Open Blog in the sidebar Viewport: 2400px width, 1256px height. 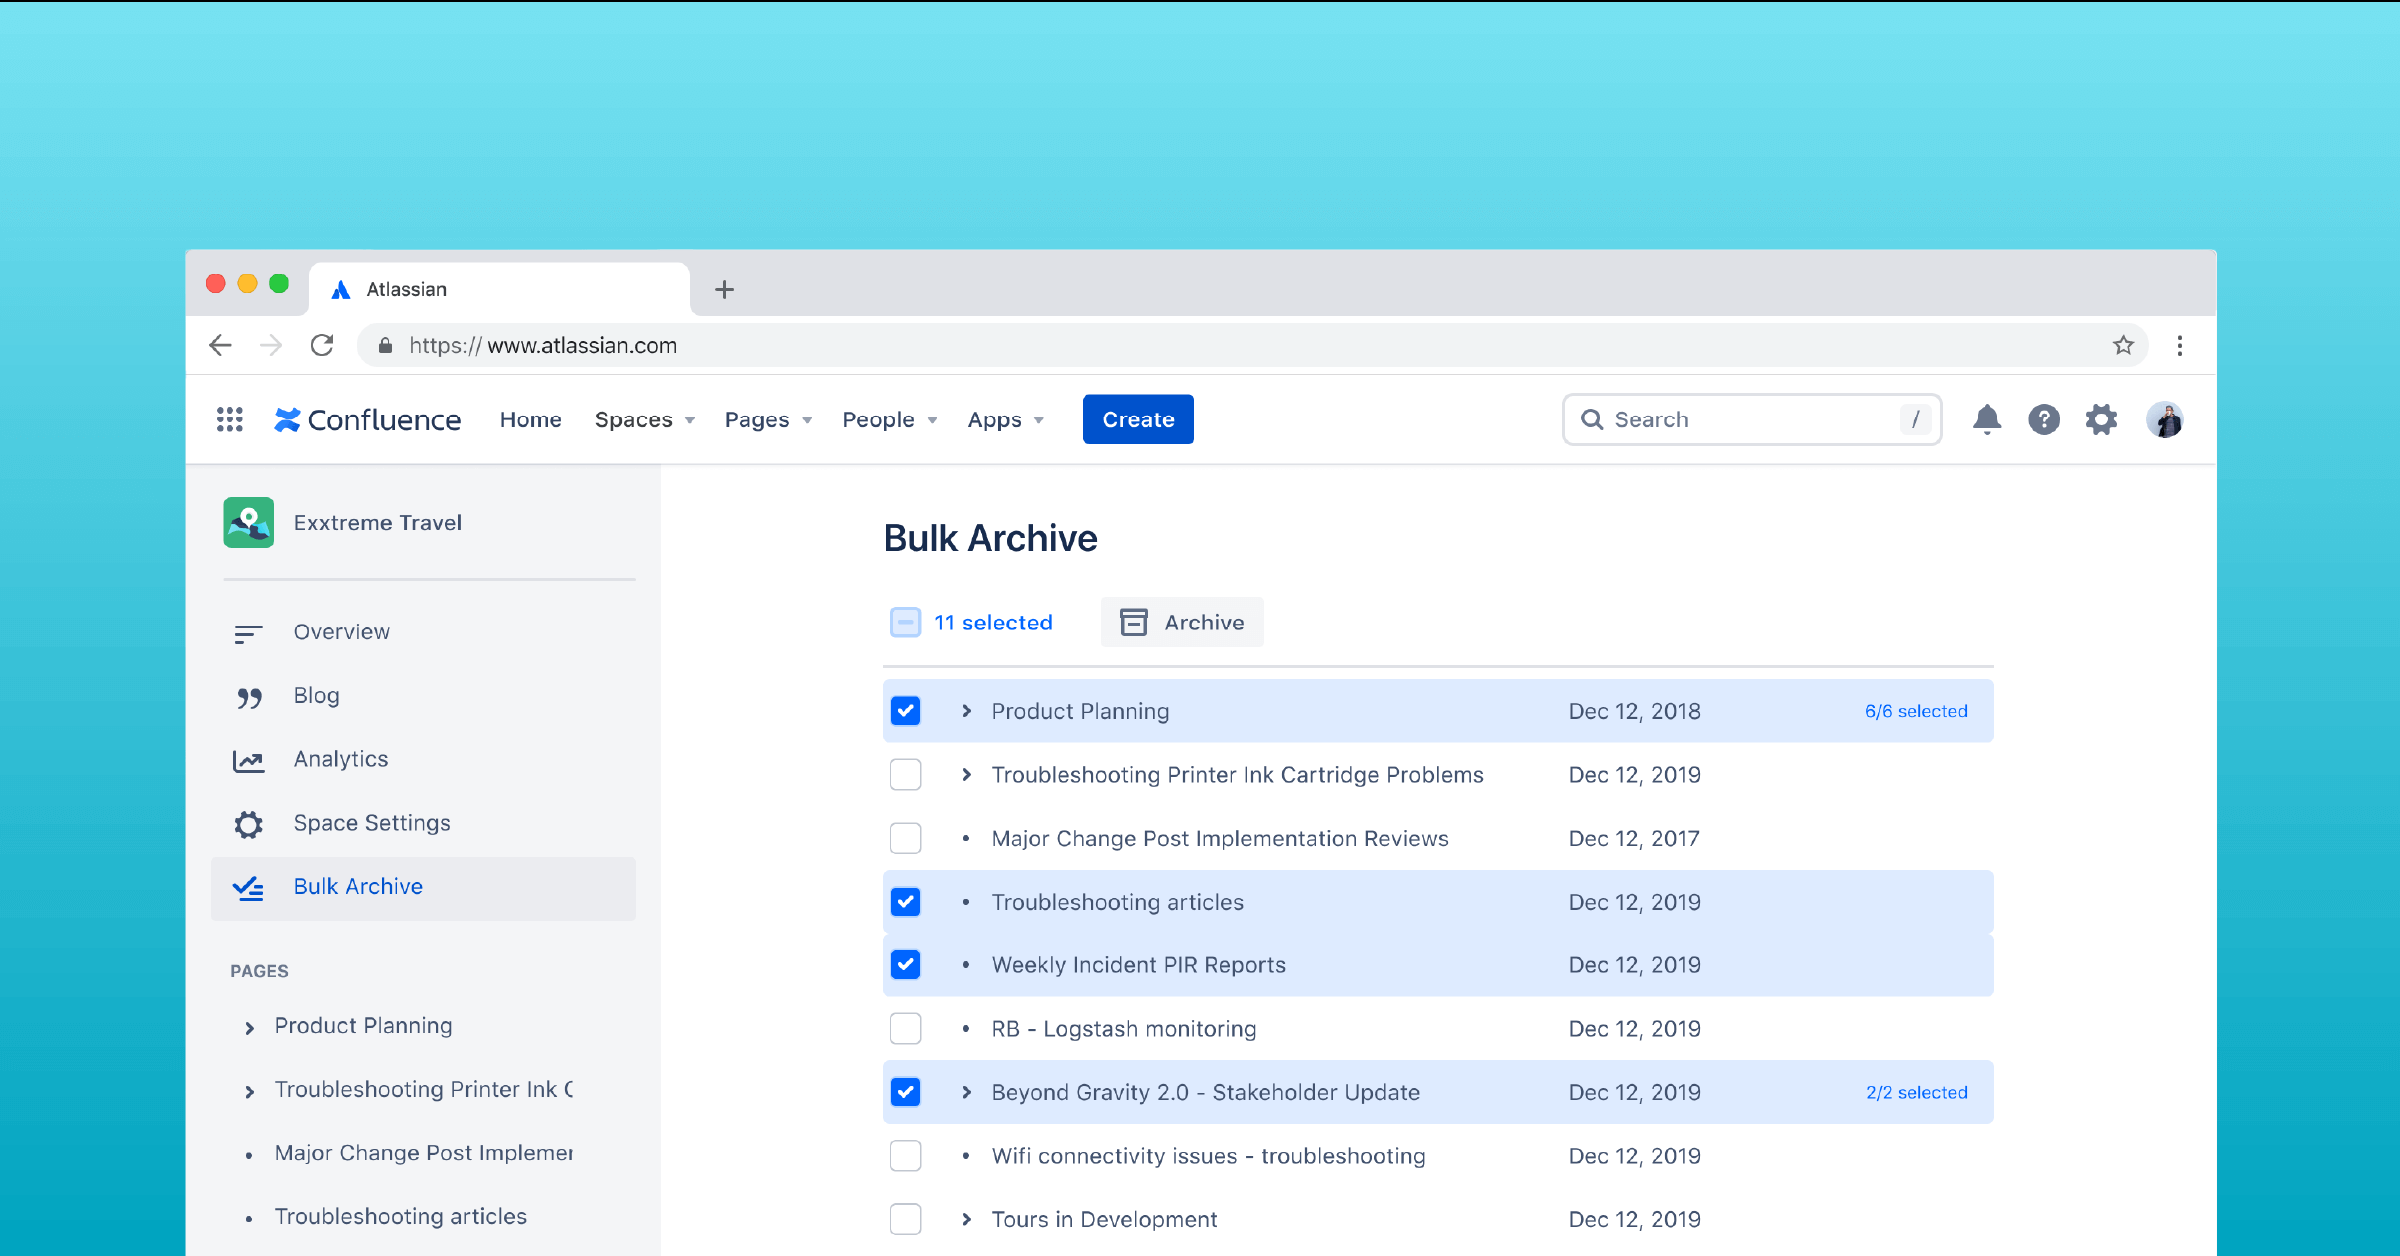coord(424,696)
